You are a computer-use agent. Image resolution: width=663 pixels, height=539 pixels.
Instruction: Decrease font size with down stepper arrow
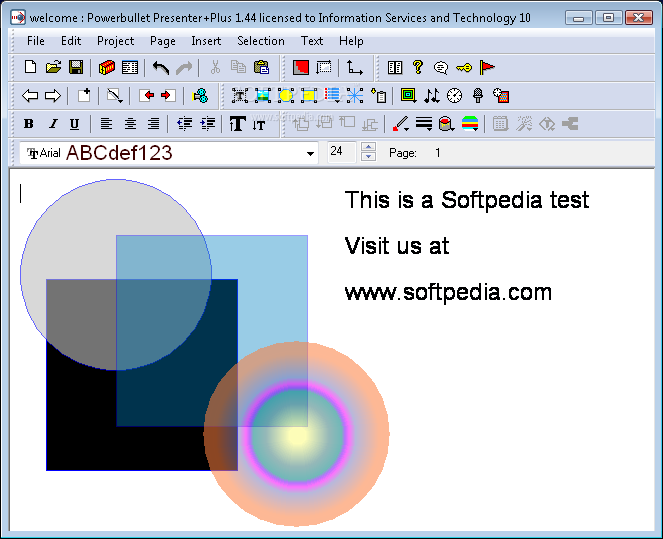[x=369, y=157]
